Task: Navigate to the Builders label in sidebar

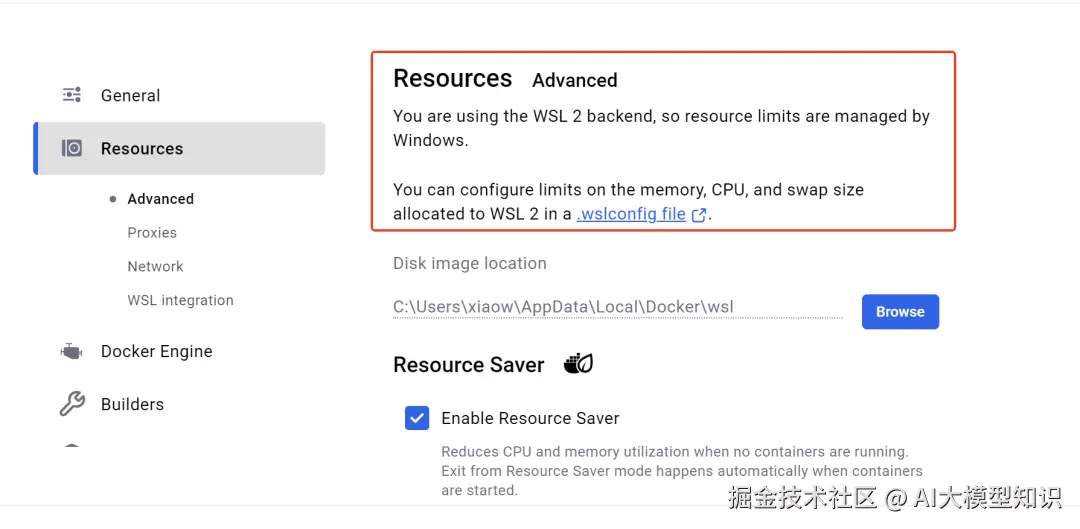Action: pos(132,405)
